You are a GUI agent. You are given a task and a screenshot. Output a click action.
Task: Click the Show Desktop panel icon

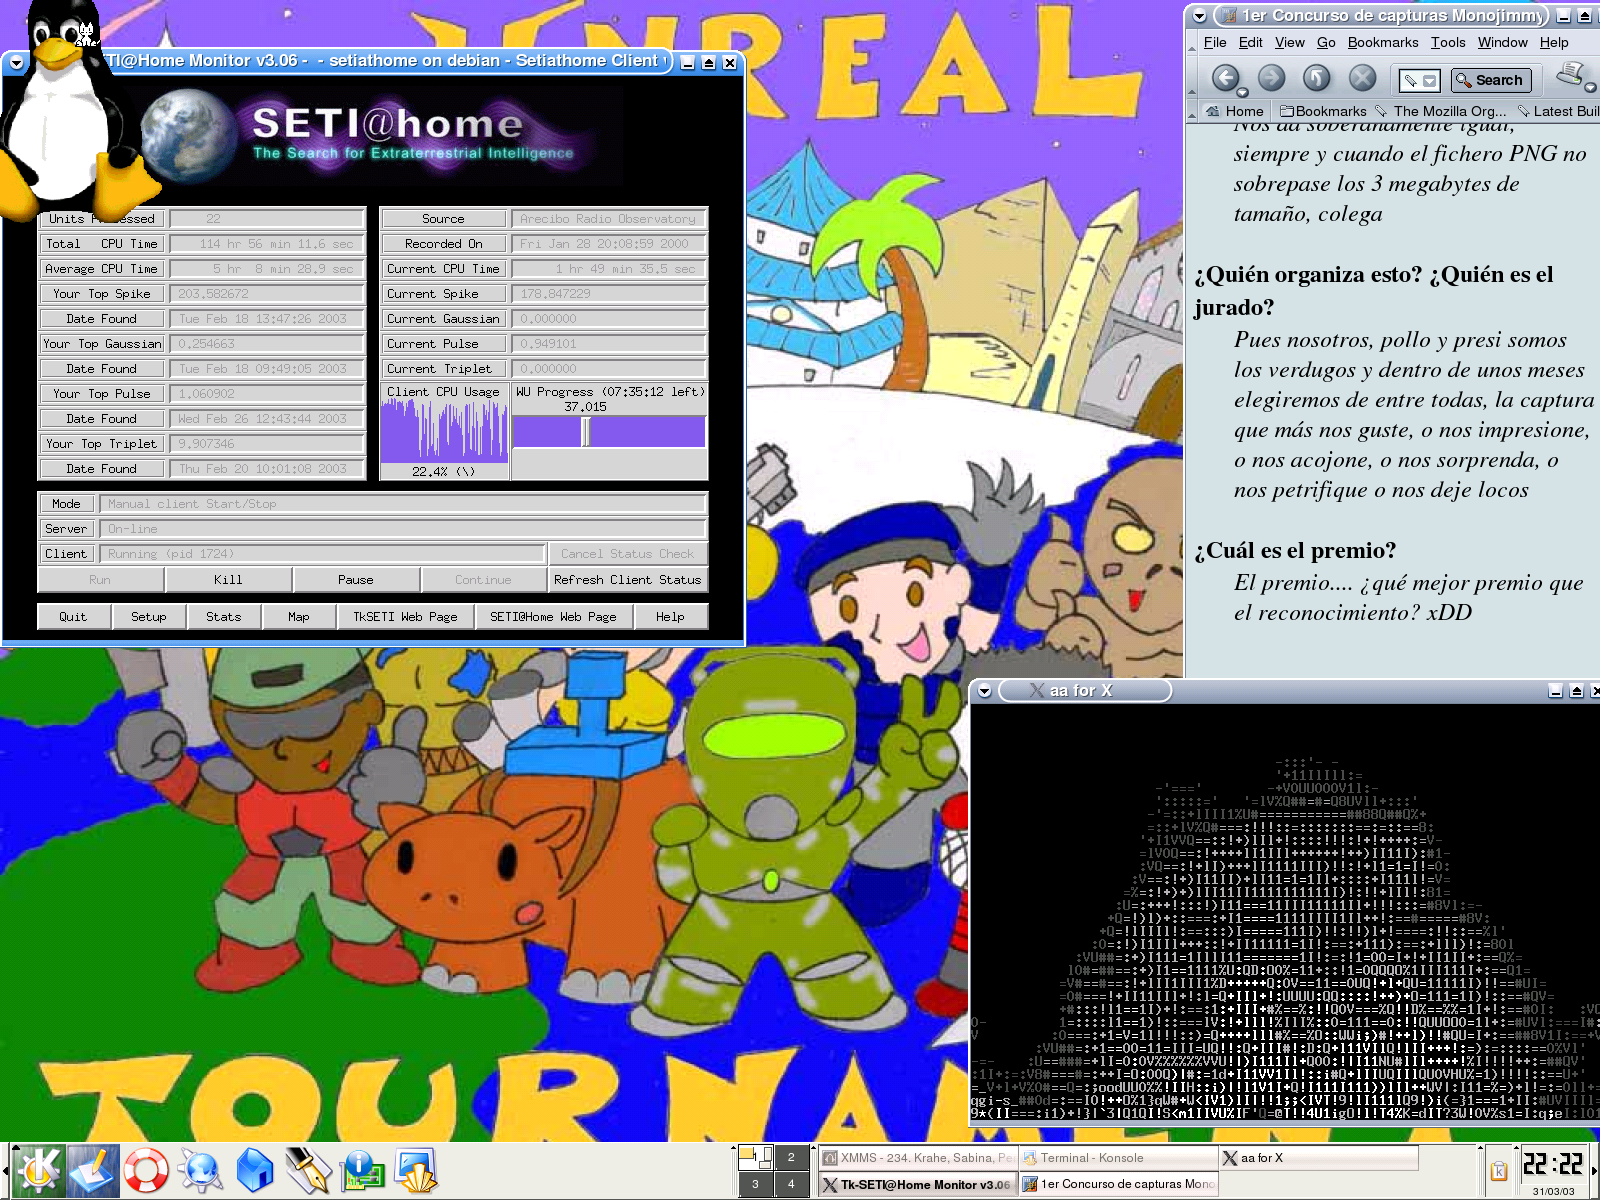tap(92, 1169)
